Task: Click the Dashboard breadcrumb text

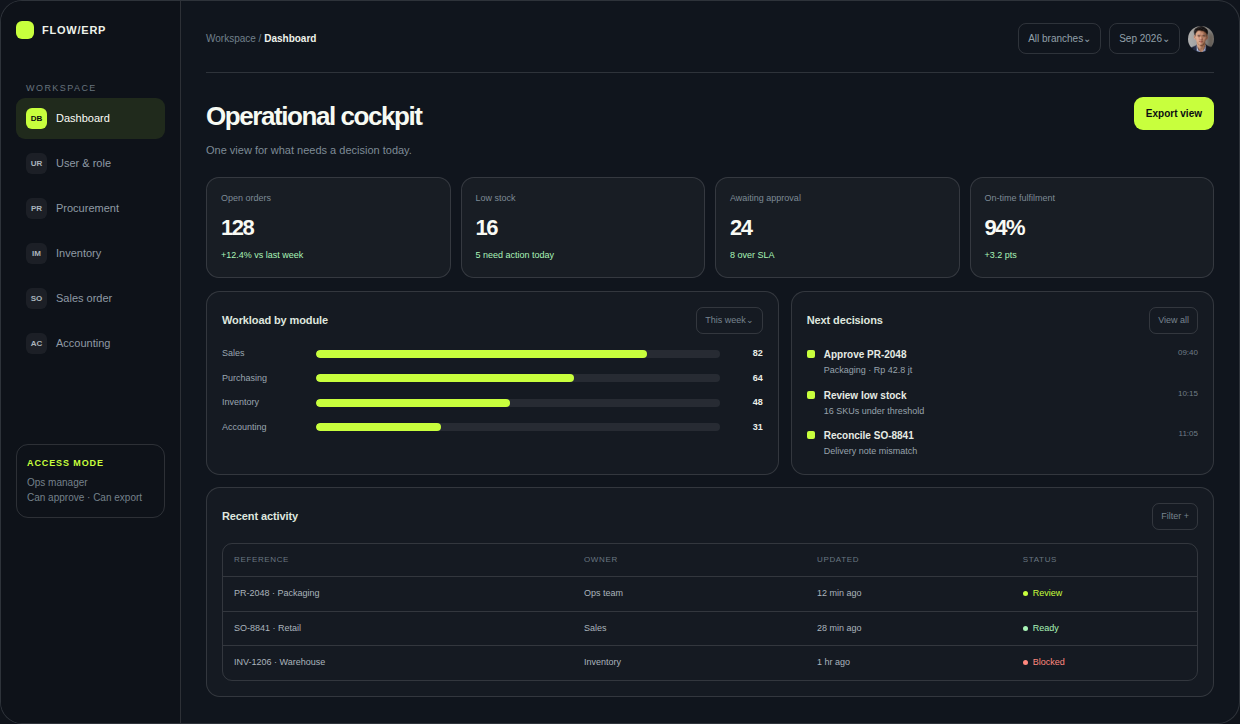Action: [x=290, y=38]
